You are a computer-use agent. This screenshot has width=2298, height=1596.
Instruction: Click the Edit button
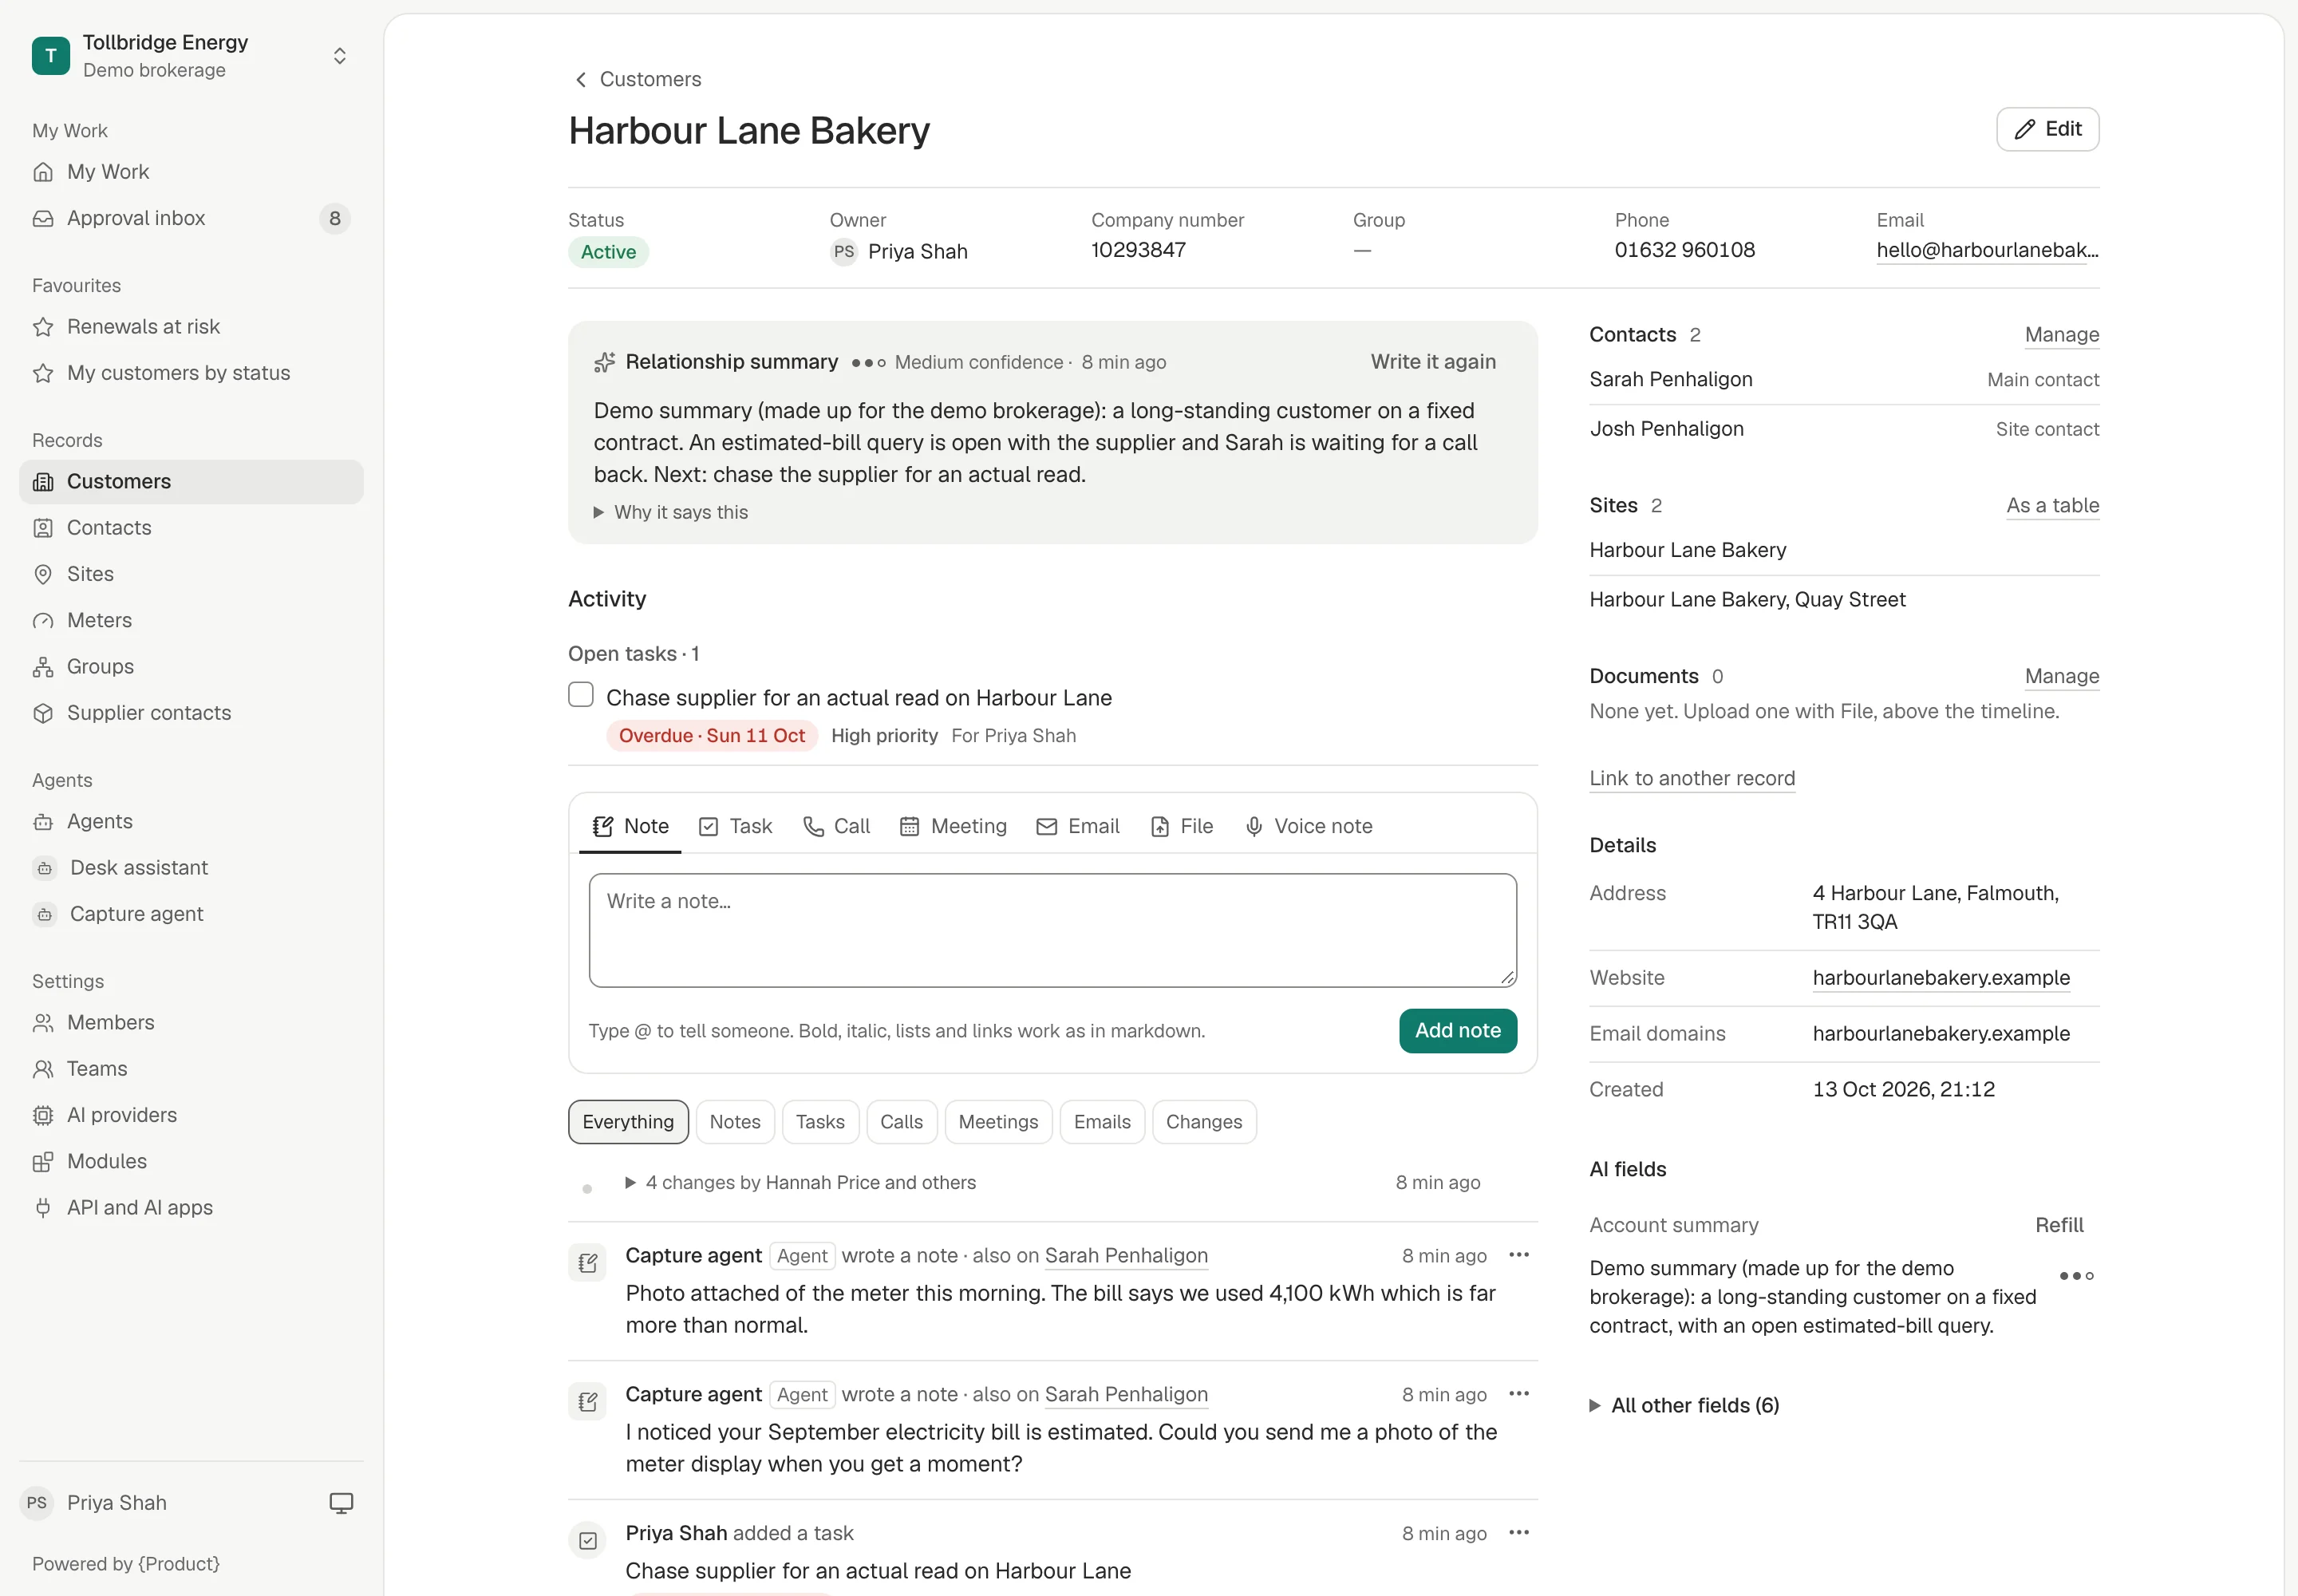pos(2048,129)
